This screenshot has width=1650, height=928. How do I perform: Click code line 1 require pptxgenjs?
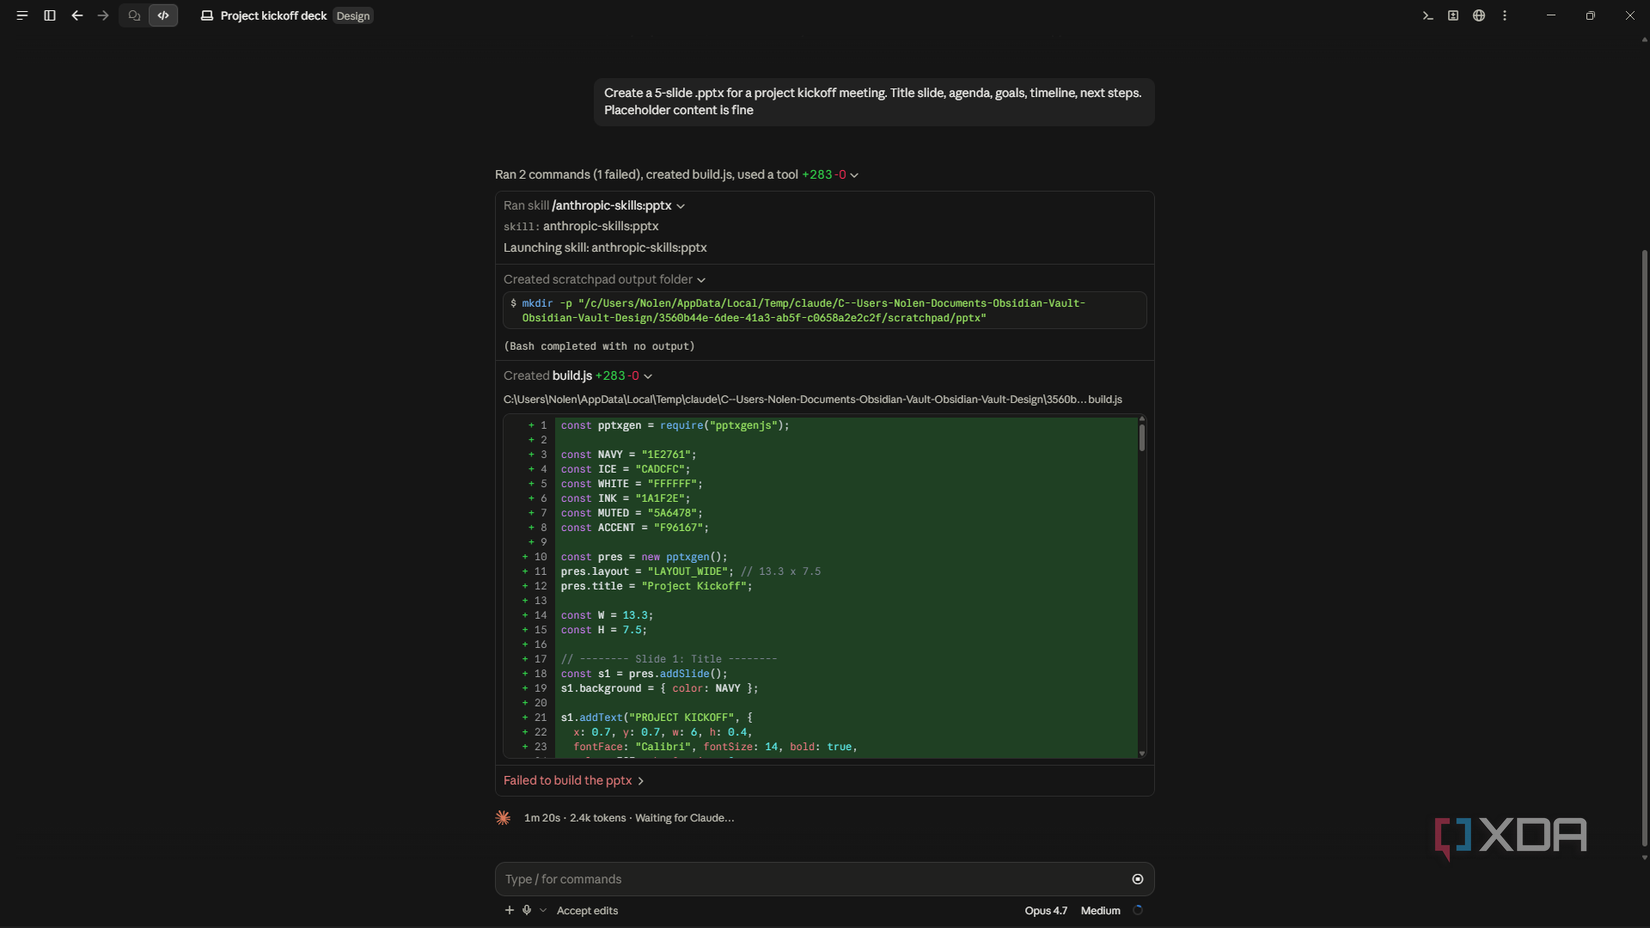675,426
